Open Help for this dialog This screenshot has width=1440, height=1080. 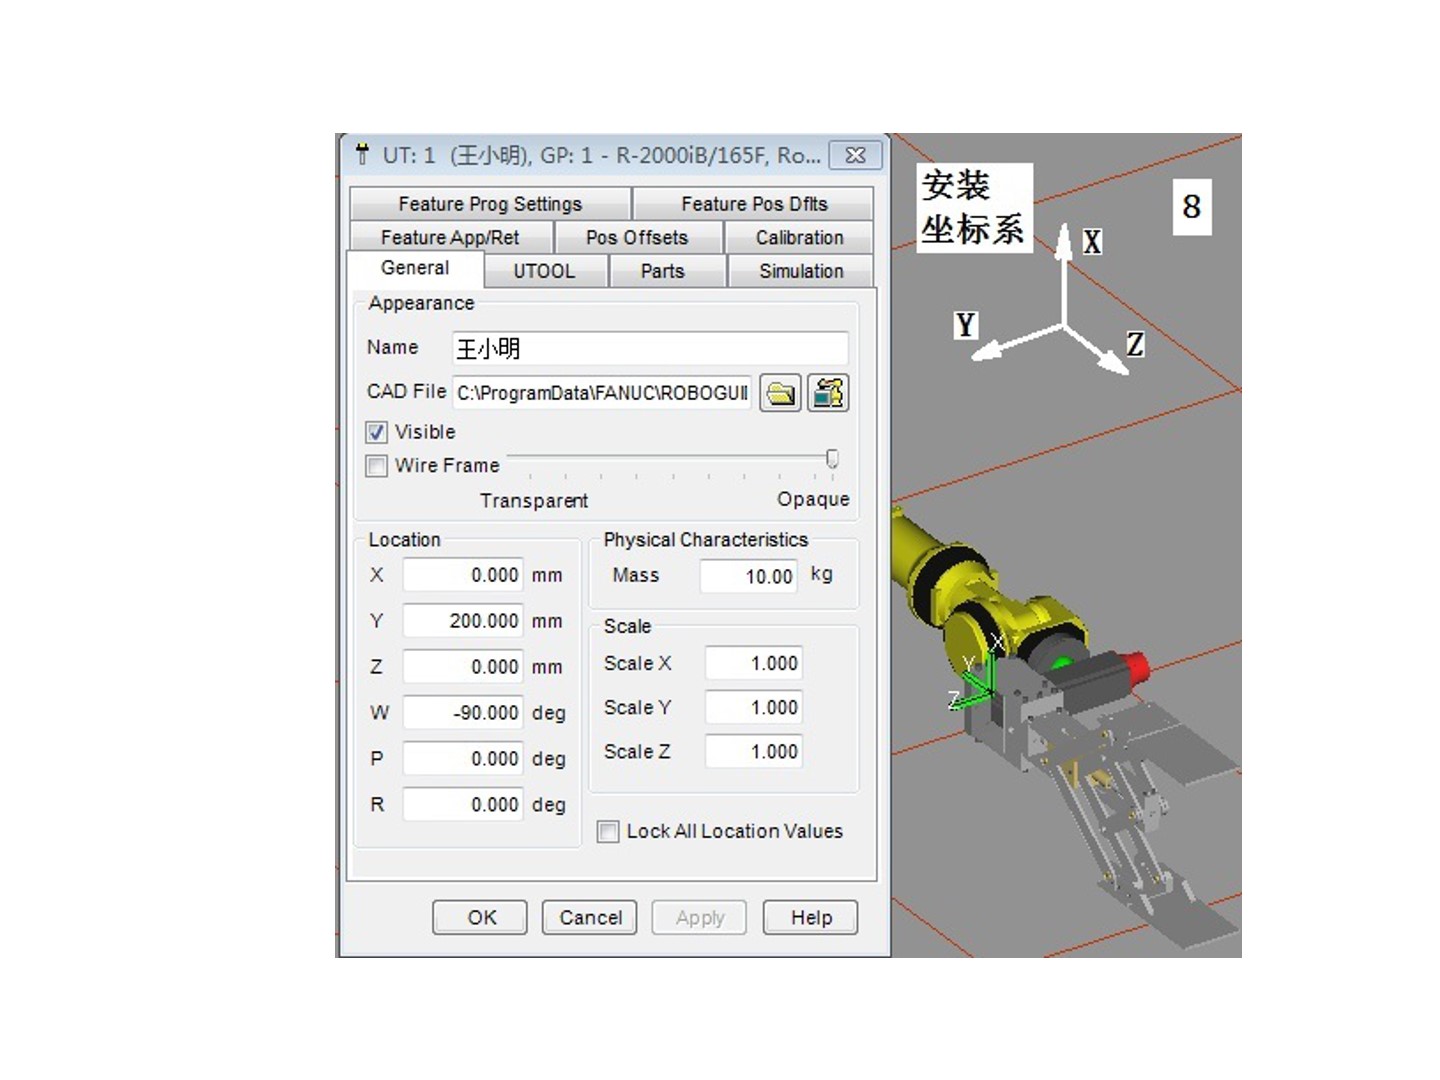(x=811, y=918)
